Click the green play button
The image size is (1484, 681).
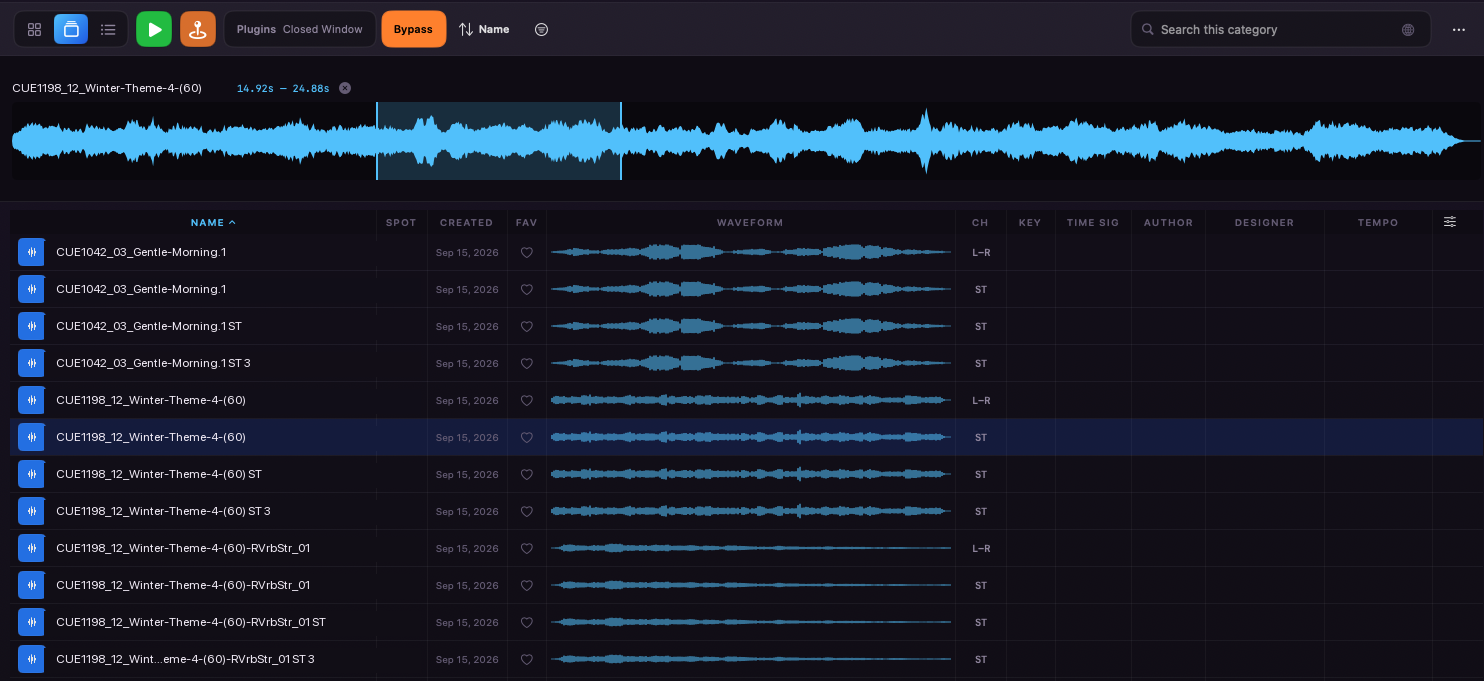coord(154,30)
